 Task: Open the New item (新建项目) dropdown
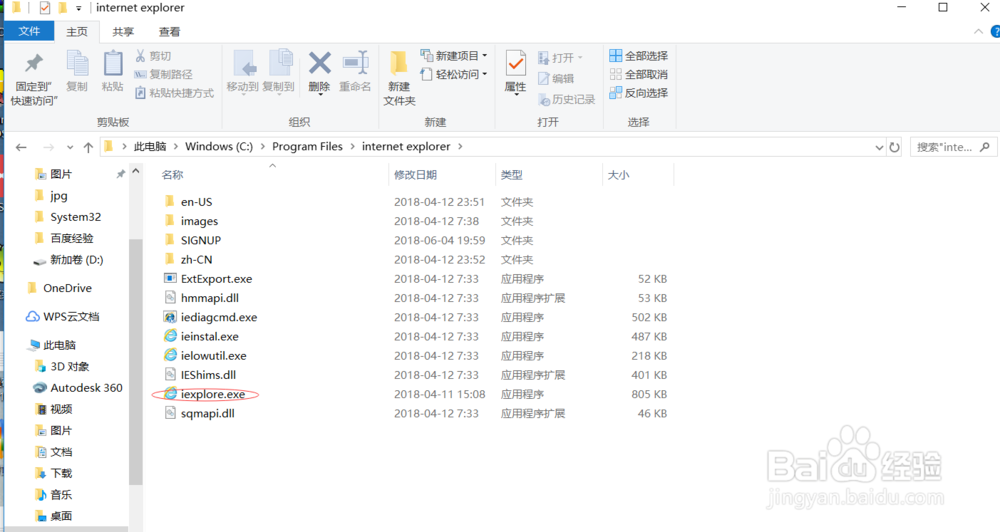[x=454, y=55]
